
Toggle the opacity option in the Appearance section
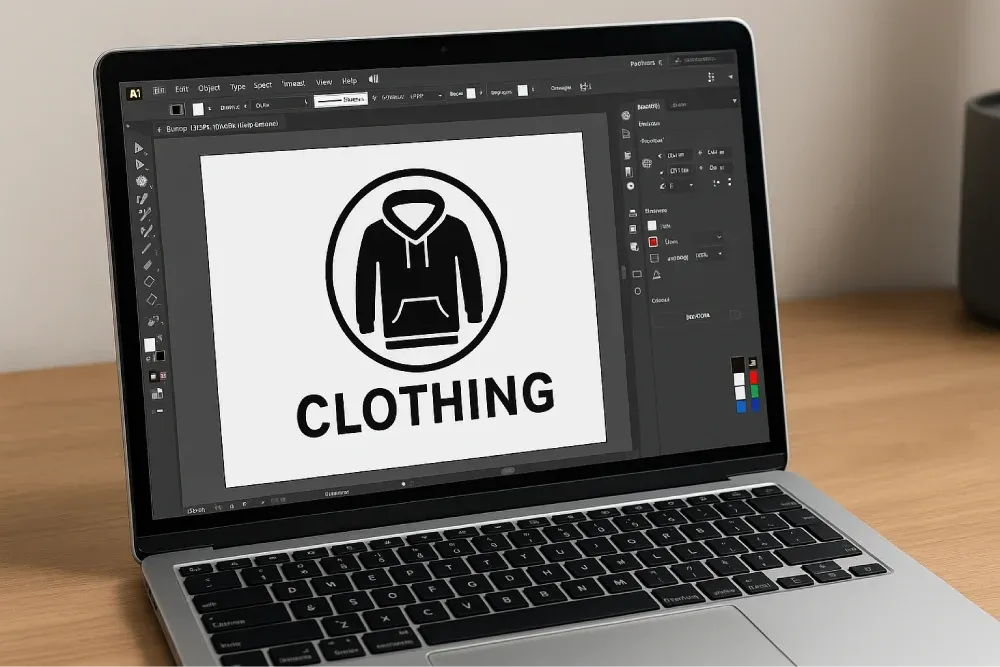pos(652,256)
